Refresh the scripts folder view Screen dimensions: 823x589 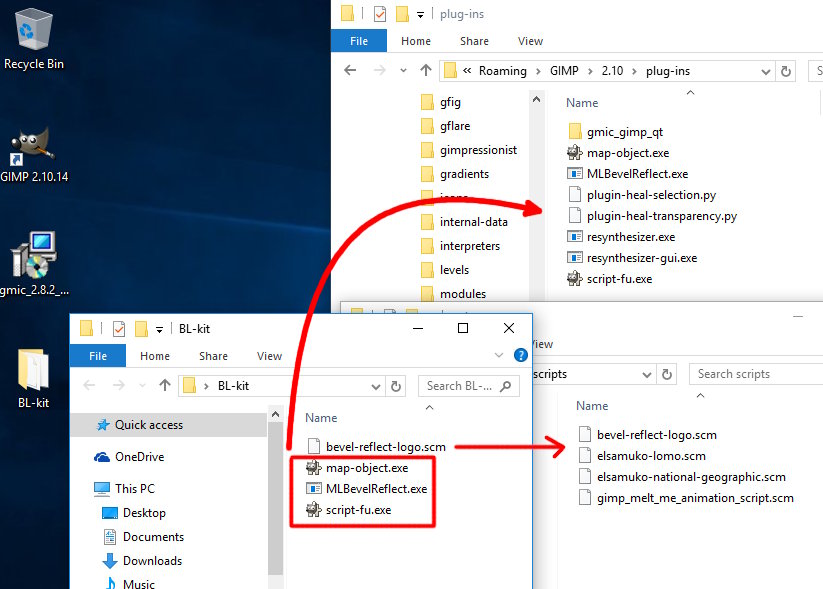tap(667, 374)
